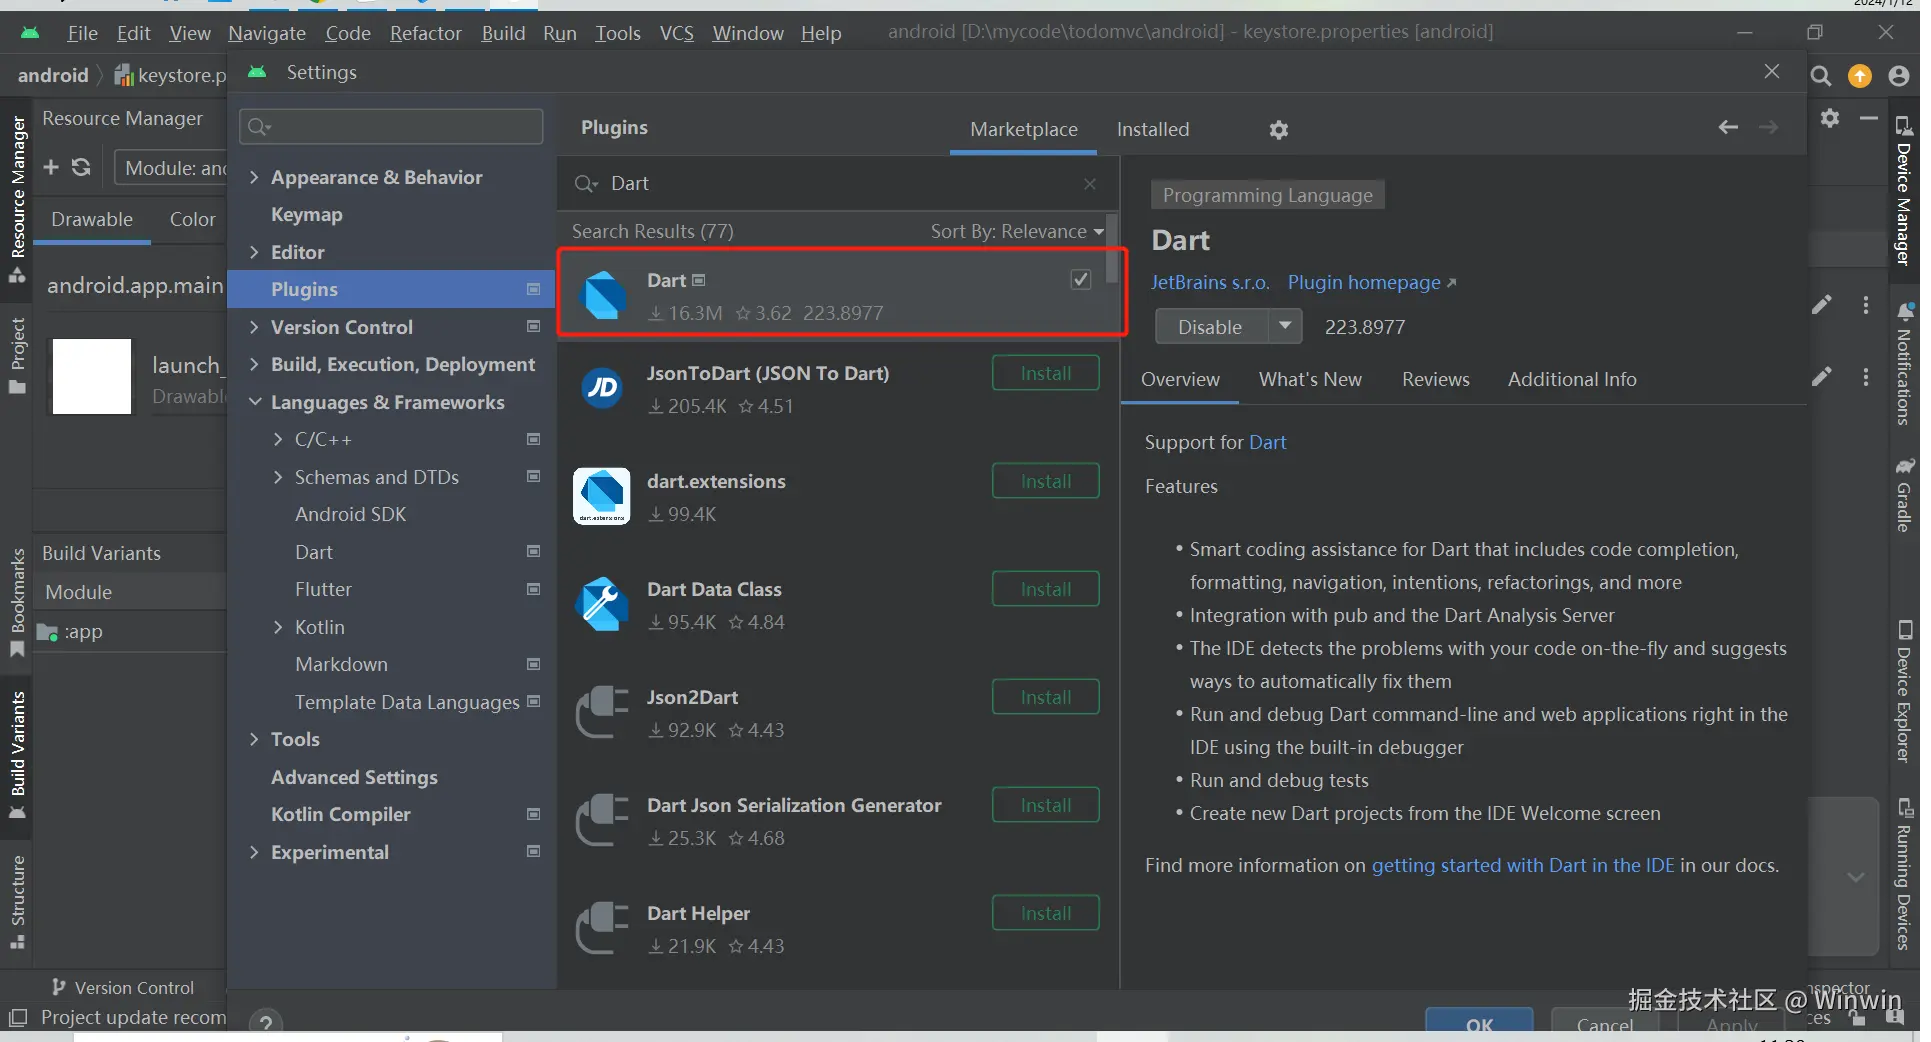Viewport: 1931px width, 1042px height.
Task: Disable the Dart plugin
Action: click(x=1211, y=327)
